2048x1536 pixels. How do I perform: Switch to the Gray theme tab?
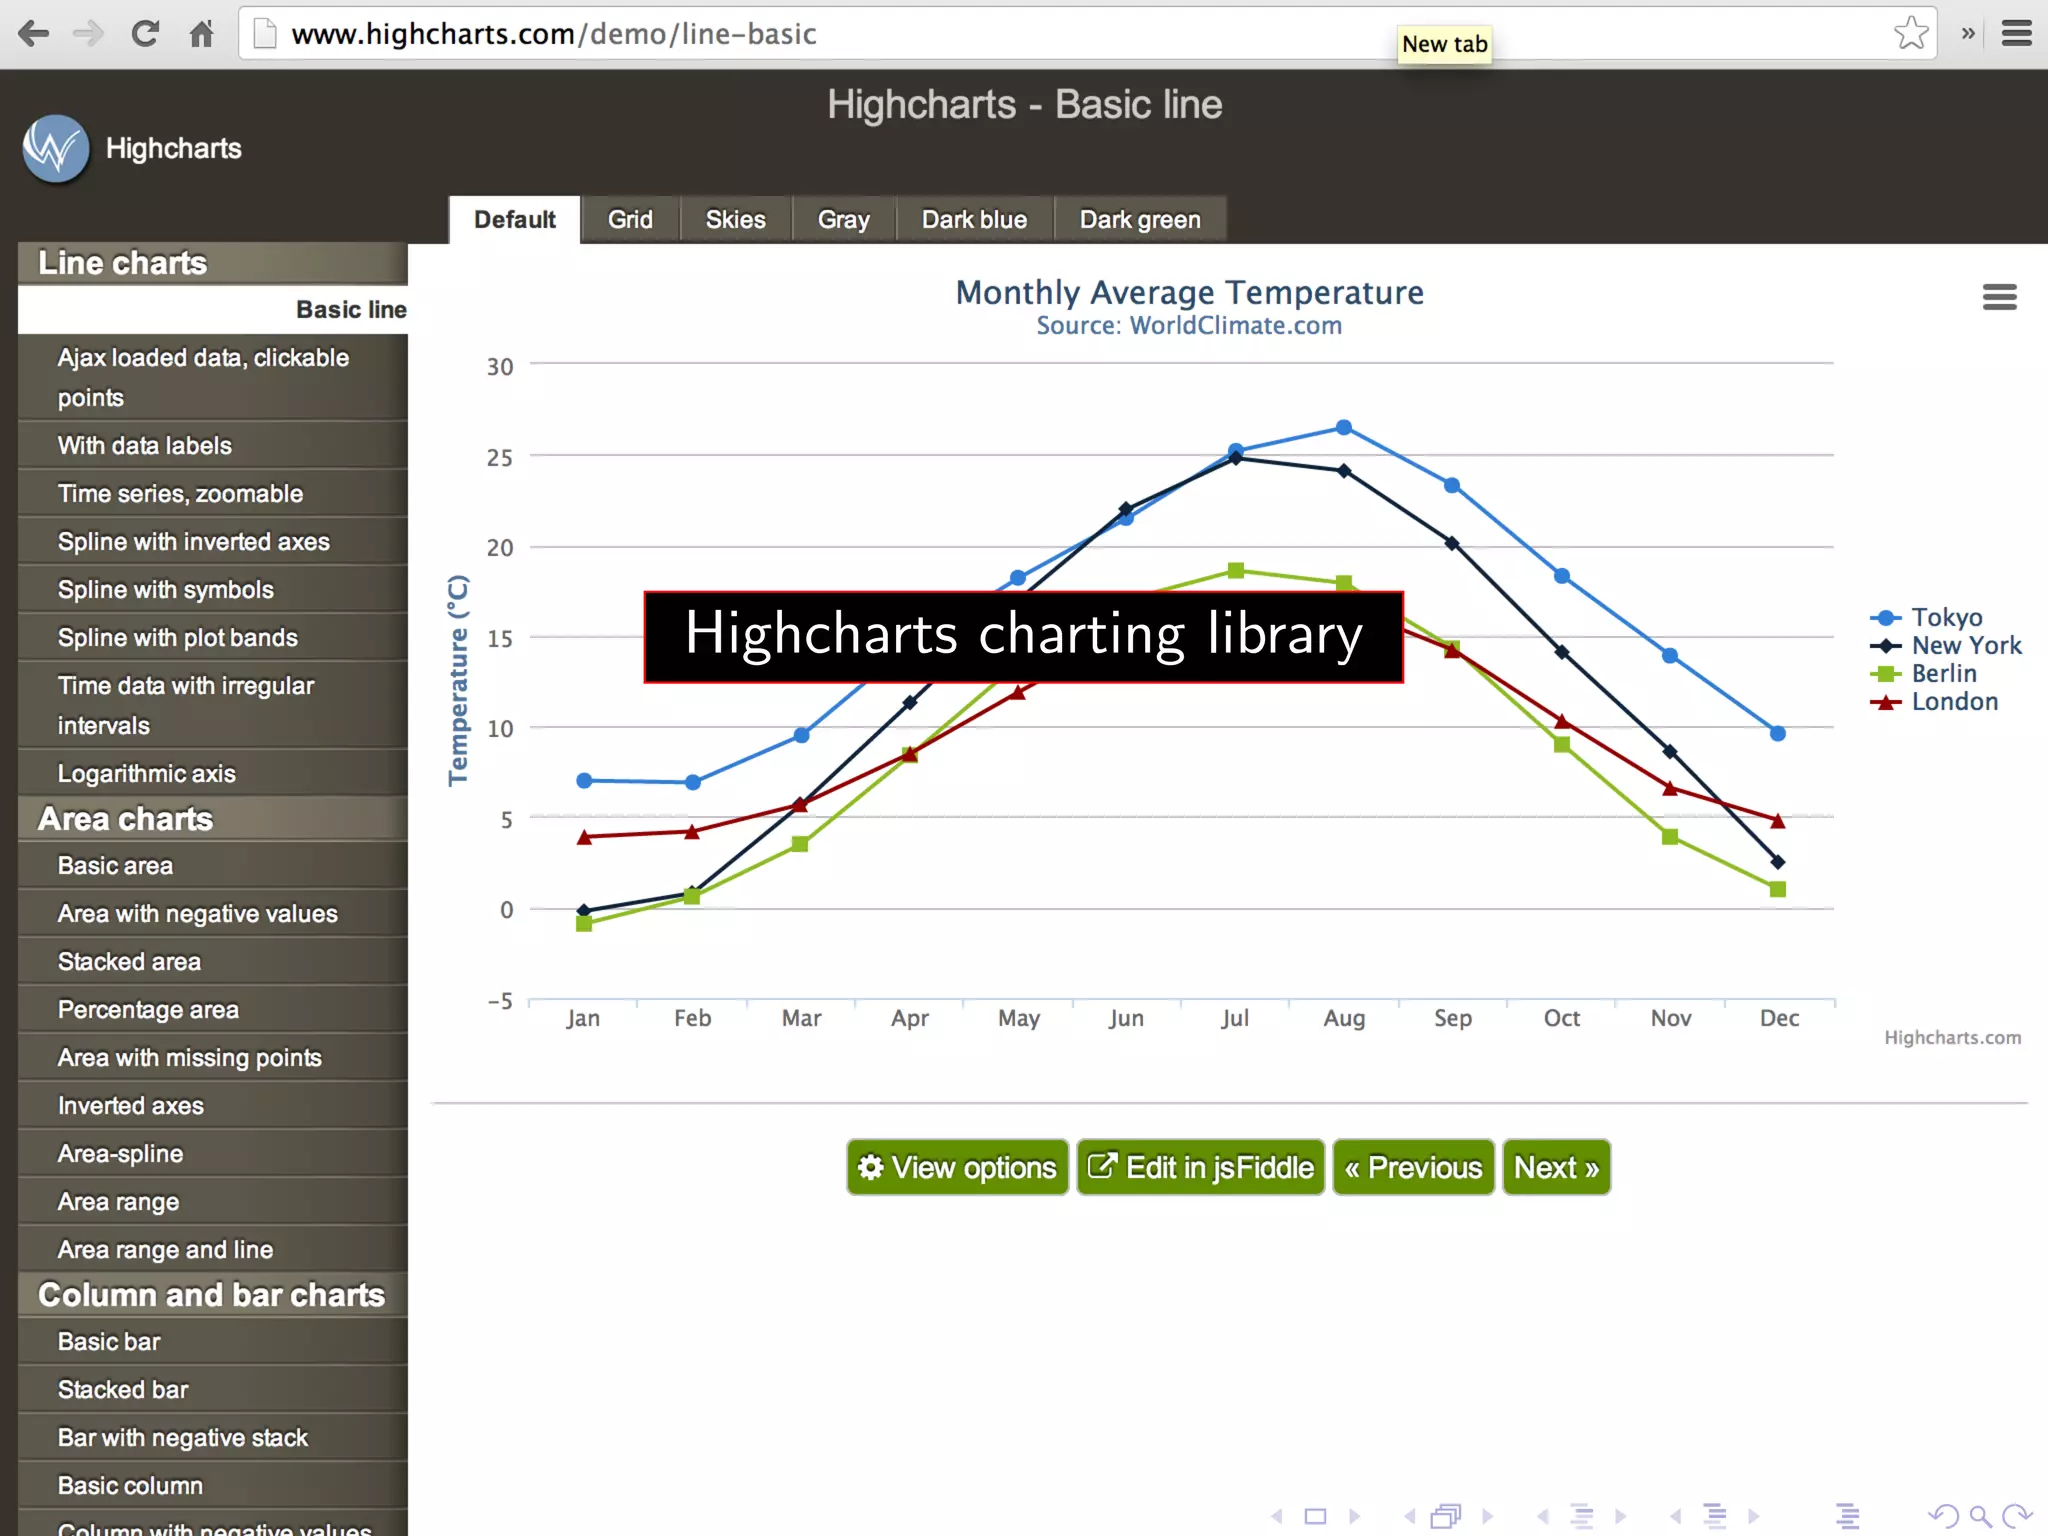843,219
